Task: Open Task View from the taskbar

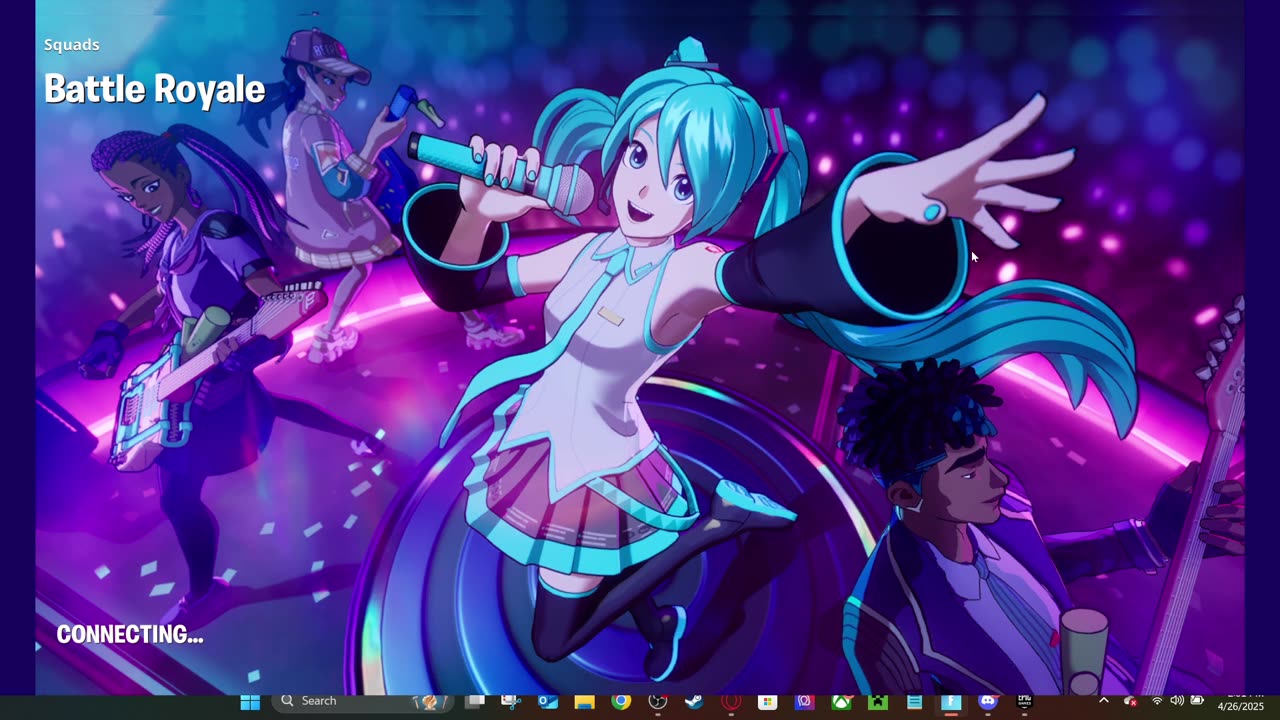Action: click(x=475, y=702)
